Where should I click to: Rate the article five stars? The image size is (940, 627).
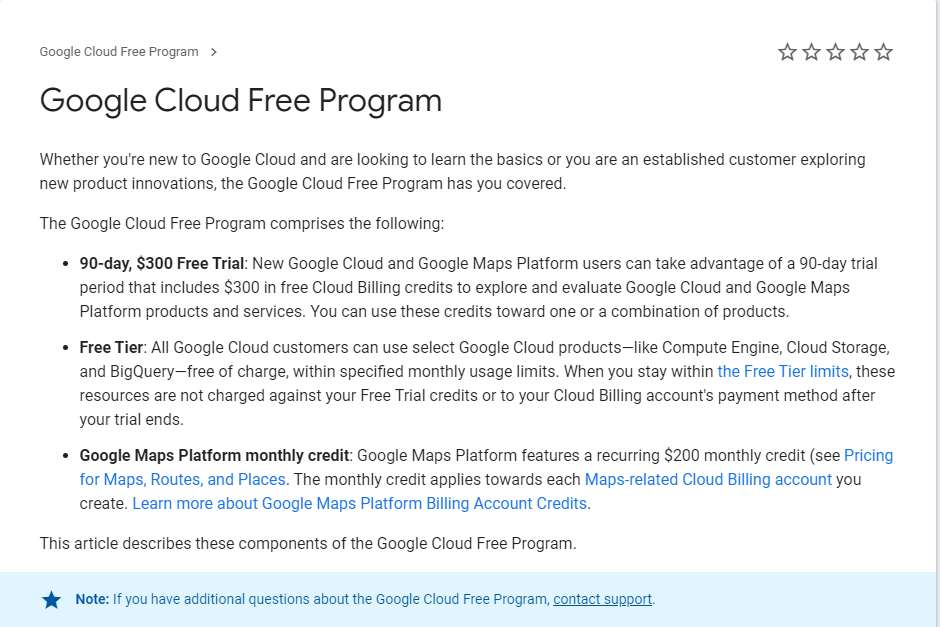coord(883,52)
